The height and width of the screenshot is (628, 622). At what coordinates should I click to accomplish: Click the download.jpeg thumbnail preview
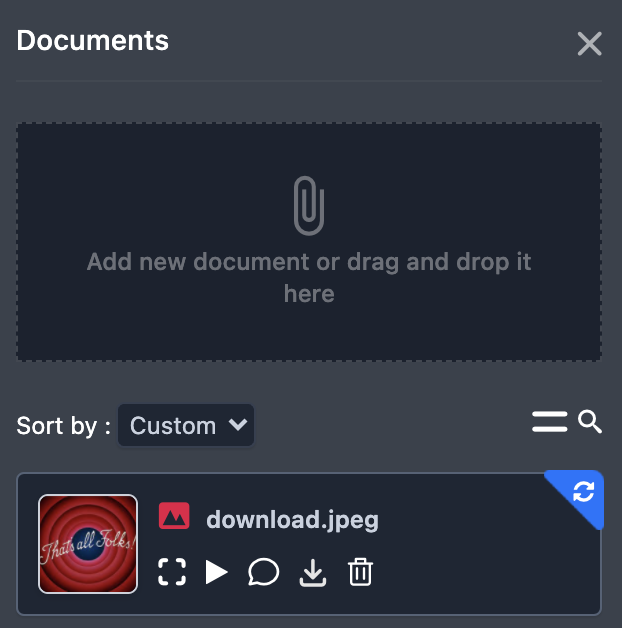click(88, 543)
